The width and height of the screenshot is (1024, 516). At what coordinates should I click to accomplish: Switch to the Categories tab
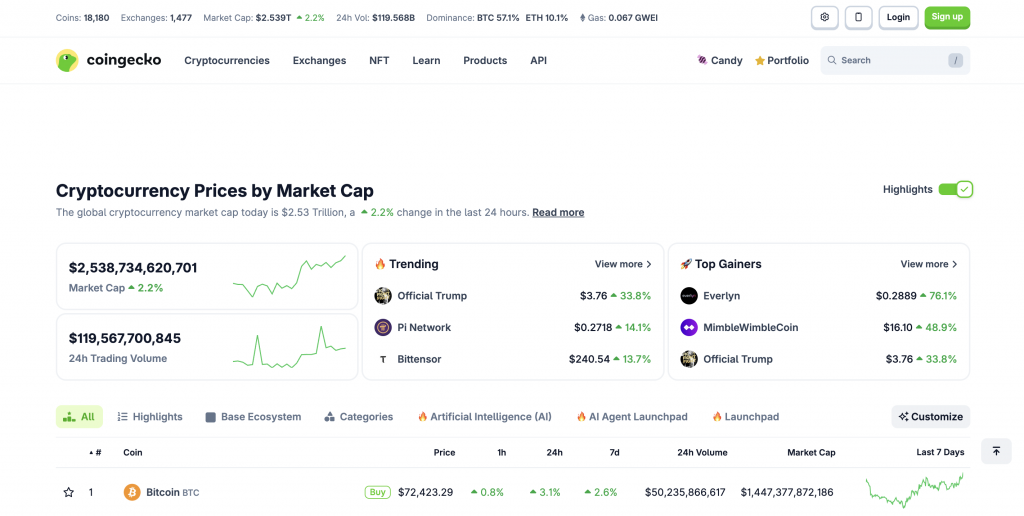(358, 417)
